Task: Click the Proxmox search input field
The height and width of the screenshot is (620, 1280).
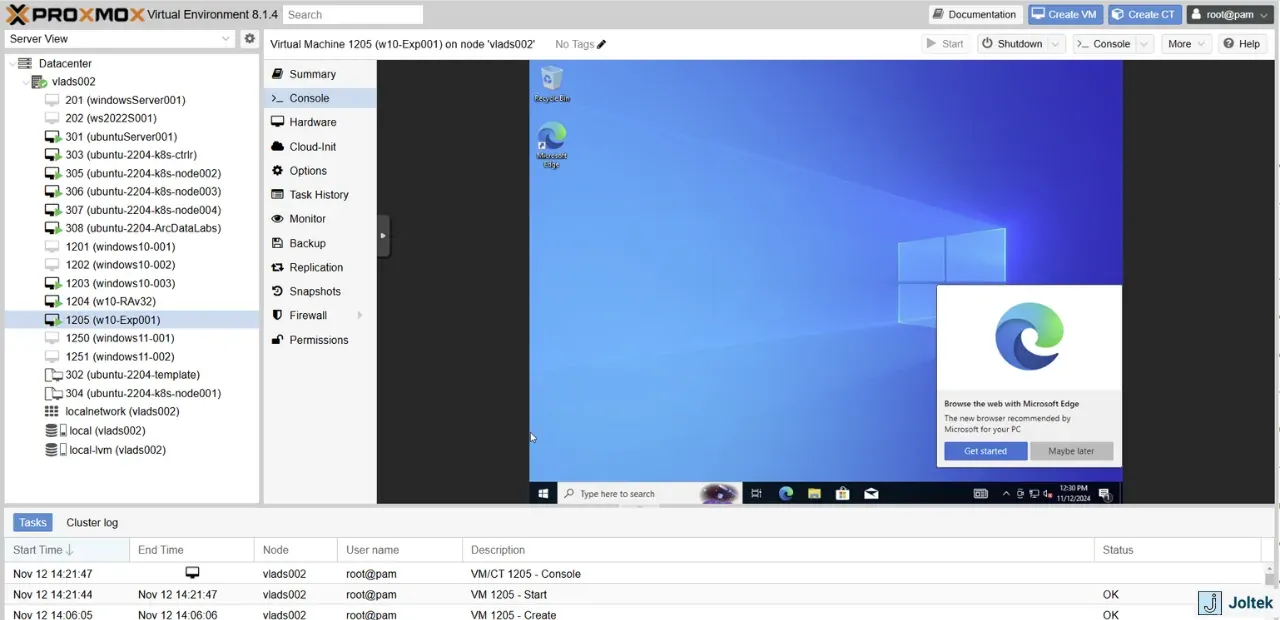Action: click(352, 15)
